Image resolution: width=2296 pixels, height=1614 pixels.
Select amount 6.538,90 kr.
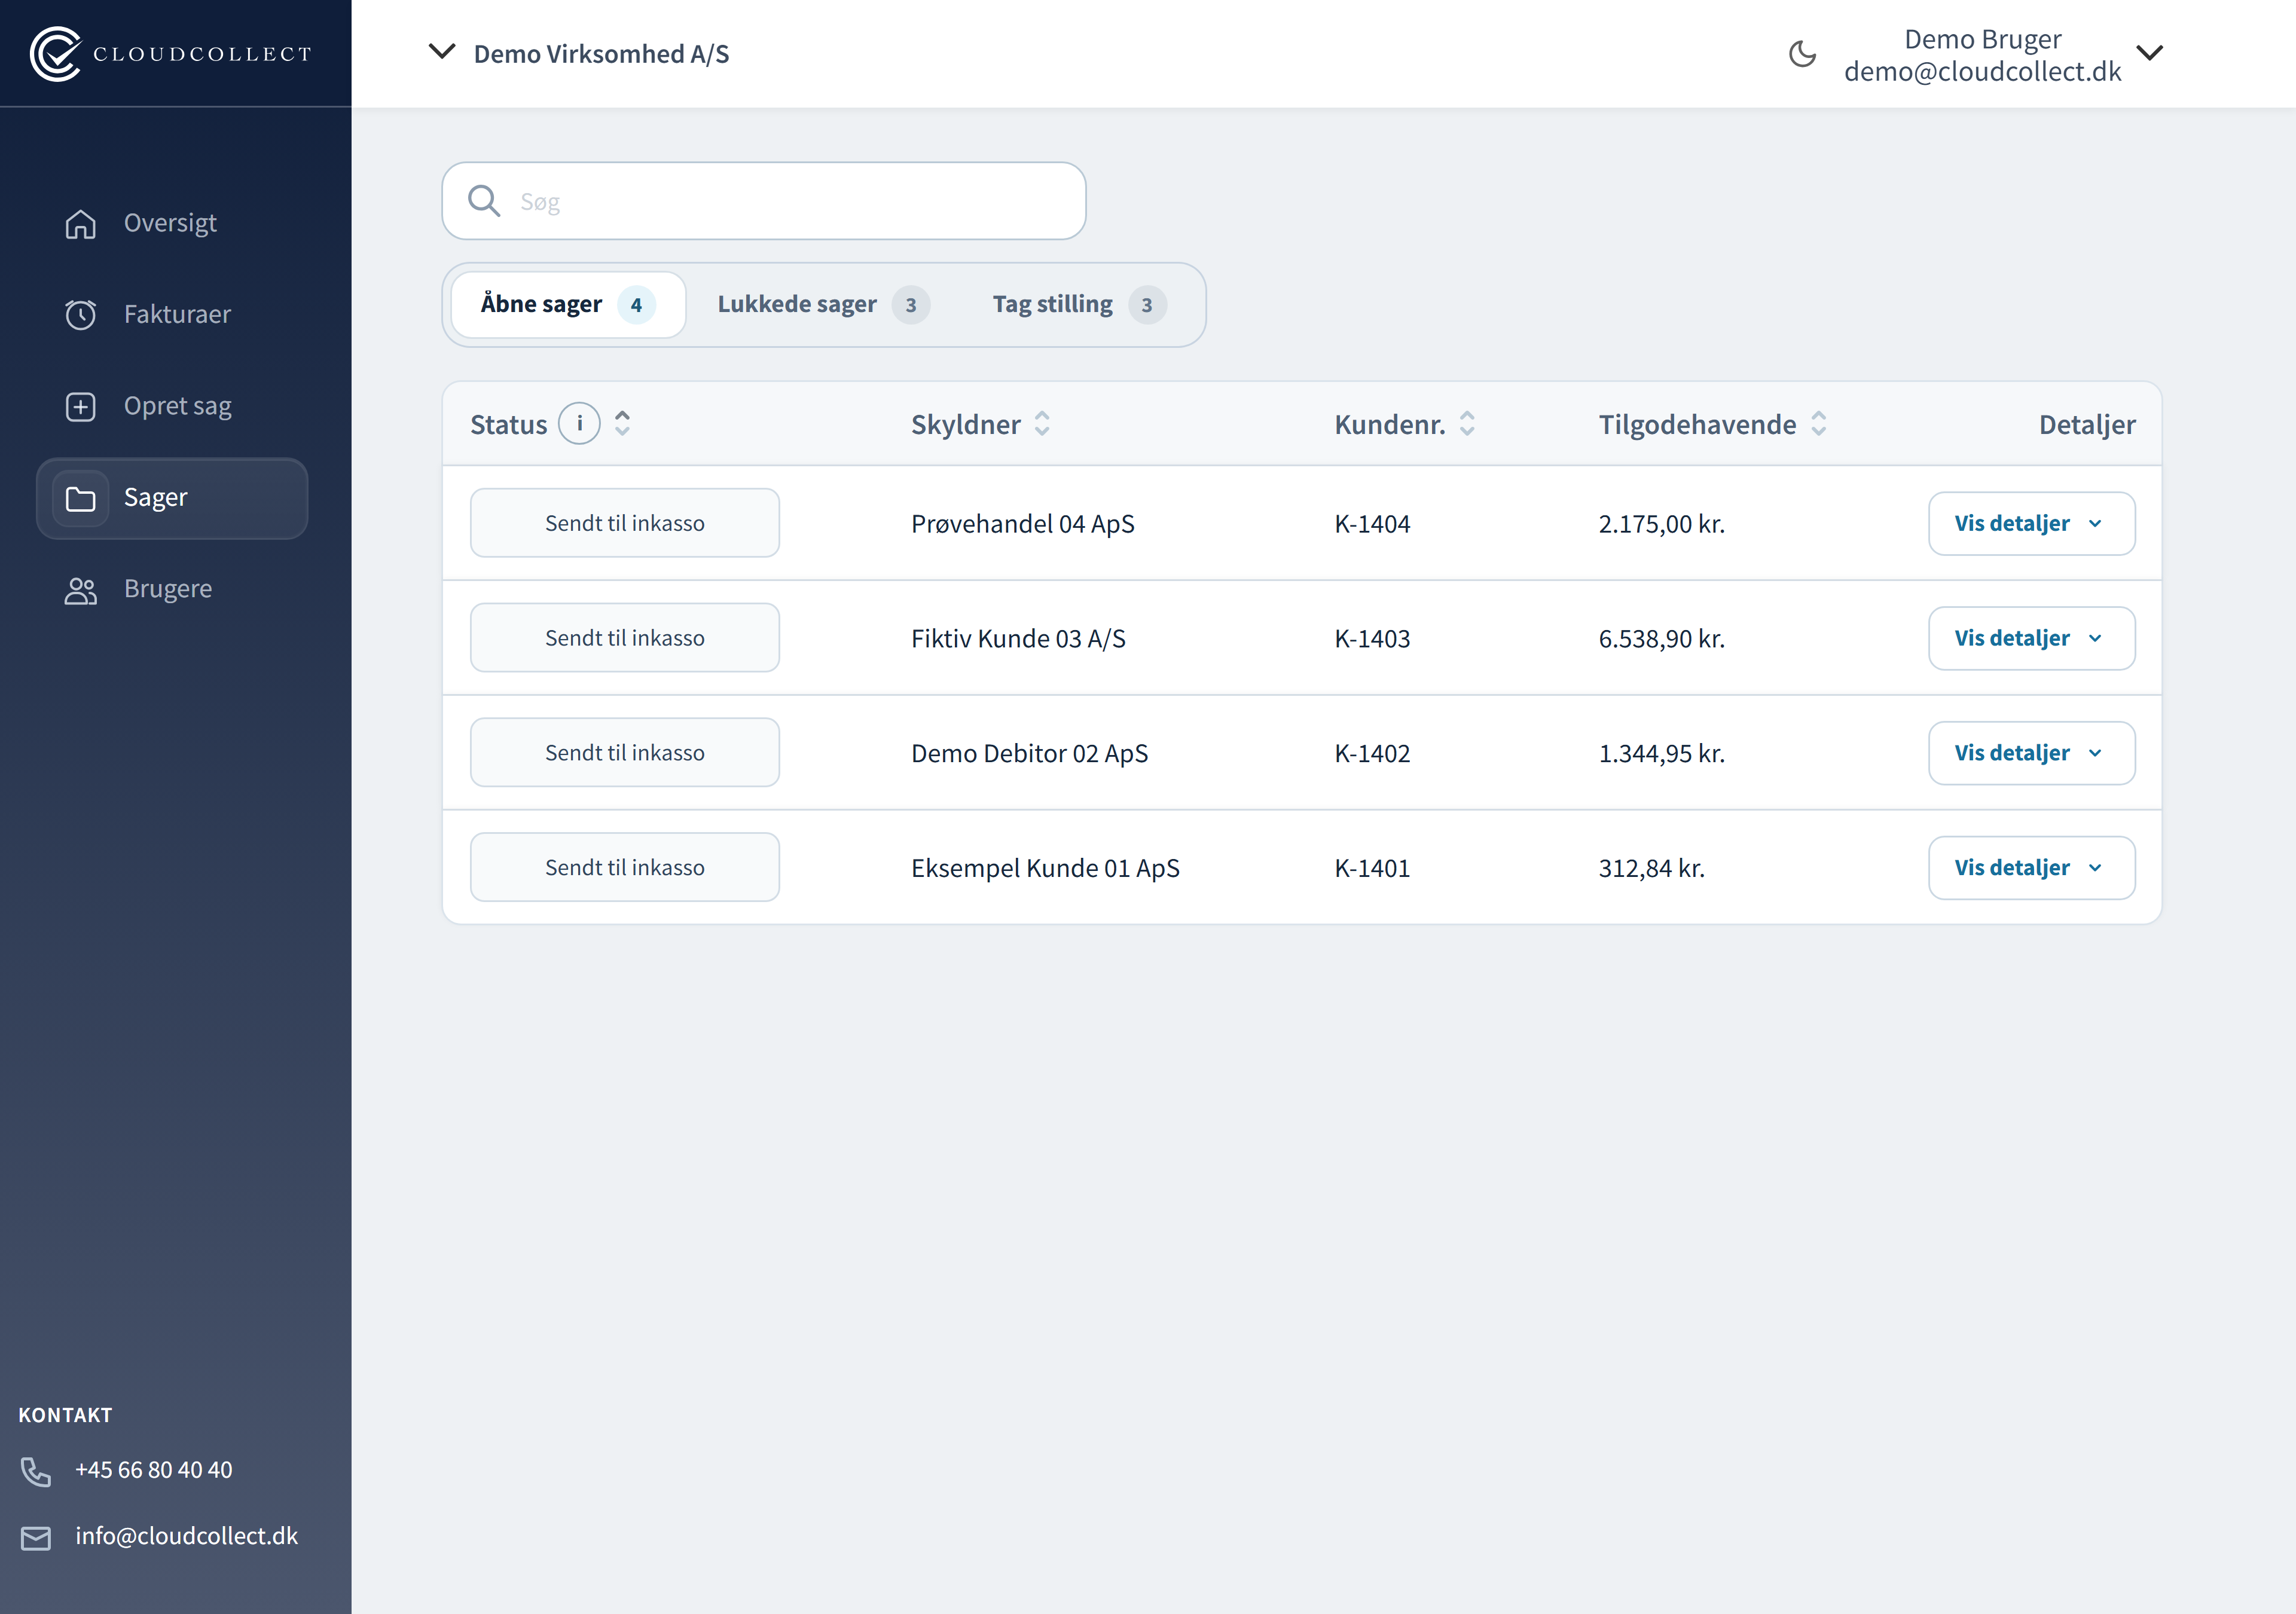[x=1662, y=639]
